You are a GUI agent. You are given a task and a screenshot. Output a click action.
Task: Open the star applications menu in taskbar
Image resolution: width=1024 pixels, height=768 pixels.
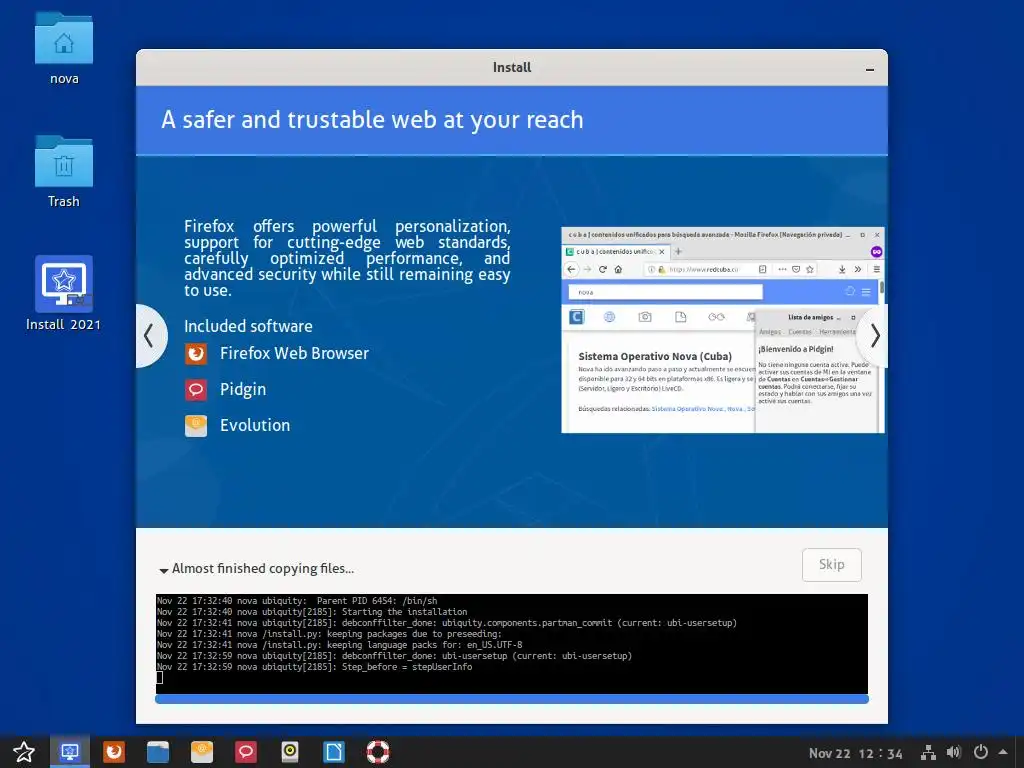24,752
